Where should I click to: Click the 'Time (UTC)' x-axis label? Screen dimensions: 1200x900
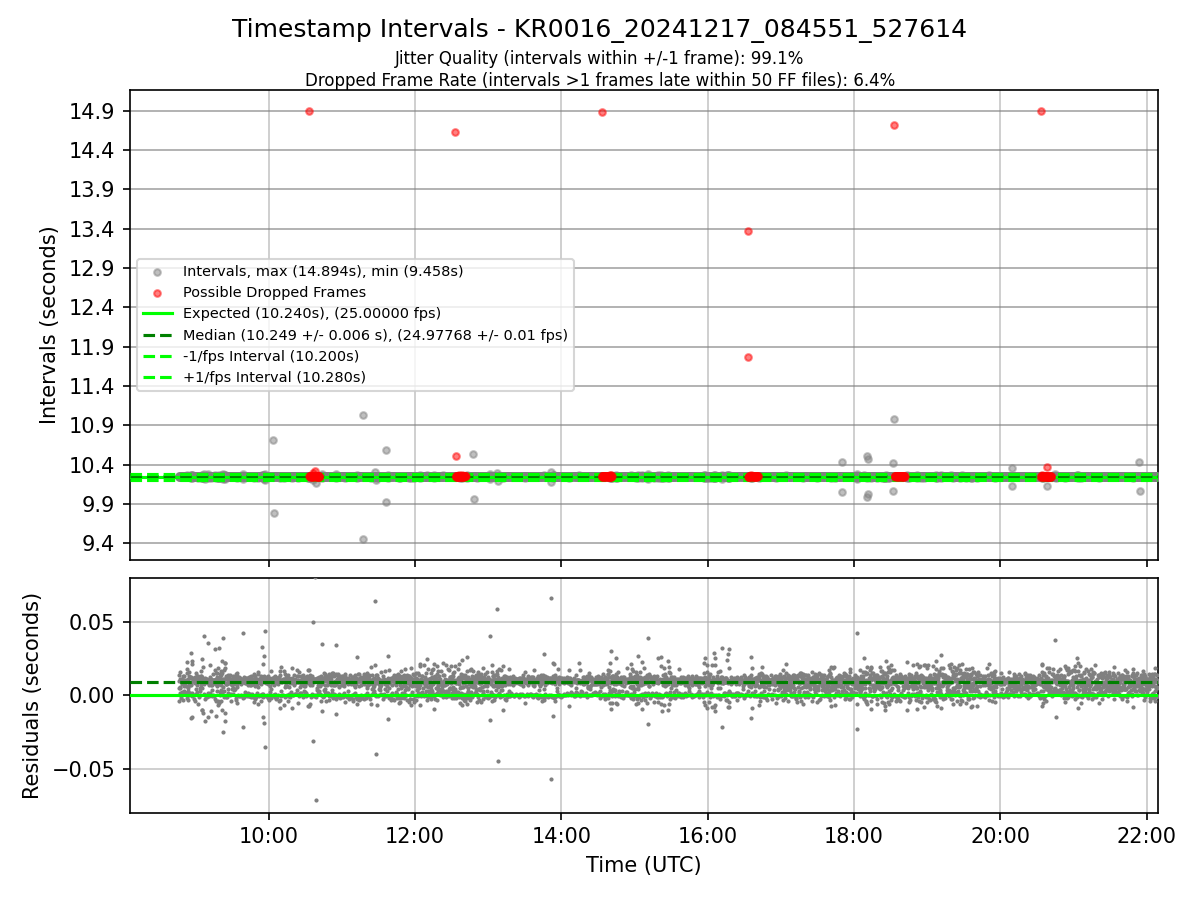643,865
